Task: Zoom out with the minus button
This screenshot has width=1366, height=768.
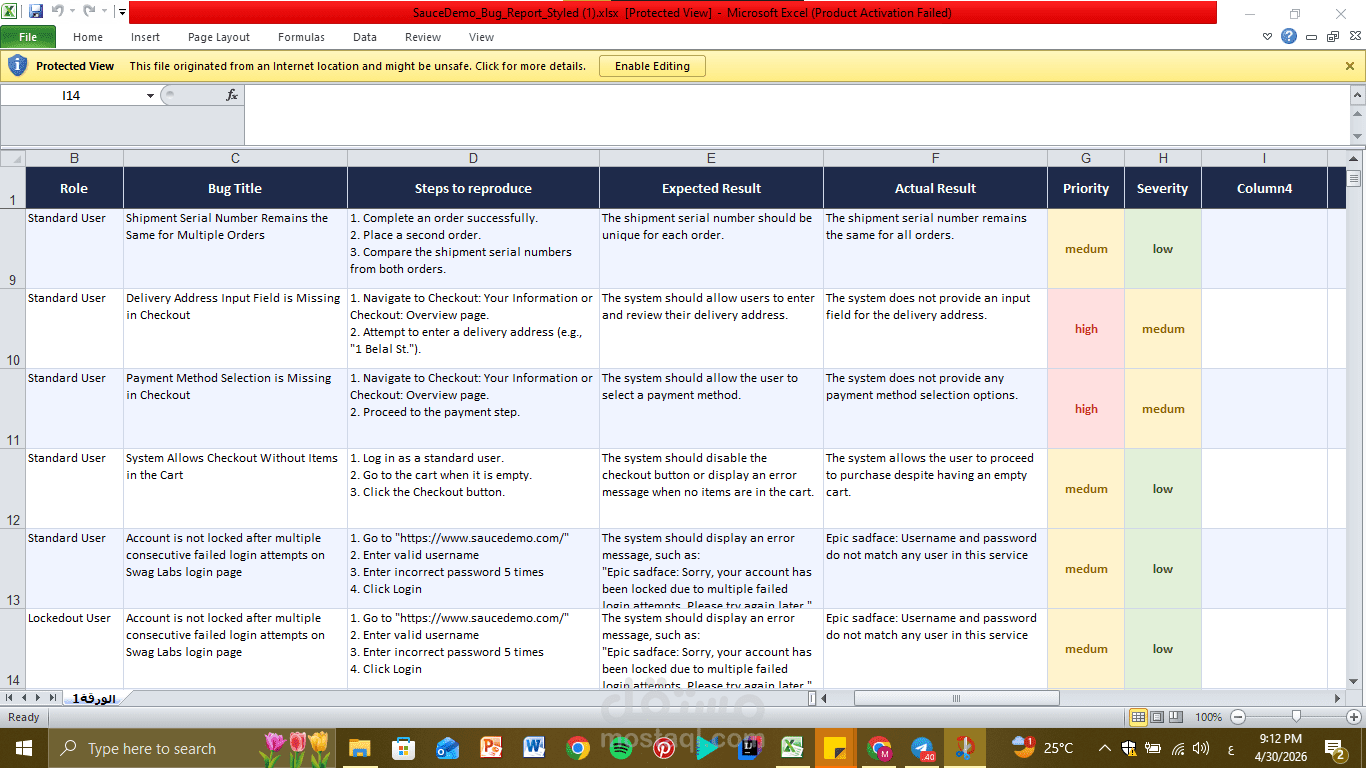Action: pos(1238,717)
